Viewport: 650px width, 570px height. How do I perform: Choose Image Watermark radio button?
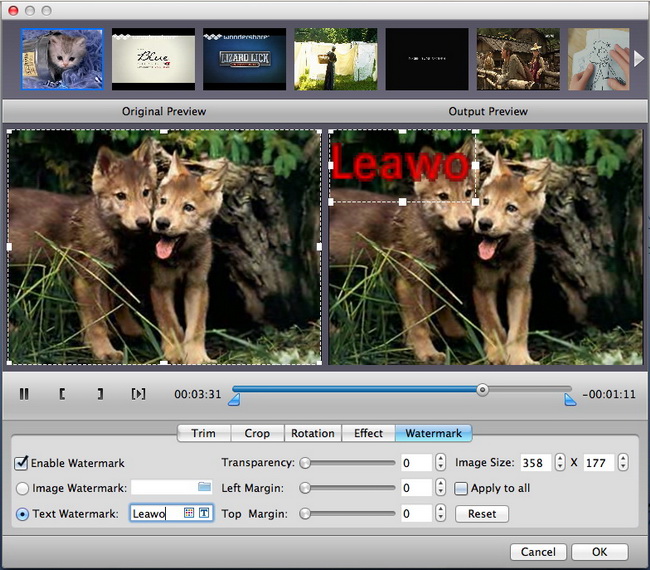tap(22, 488)
